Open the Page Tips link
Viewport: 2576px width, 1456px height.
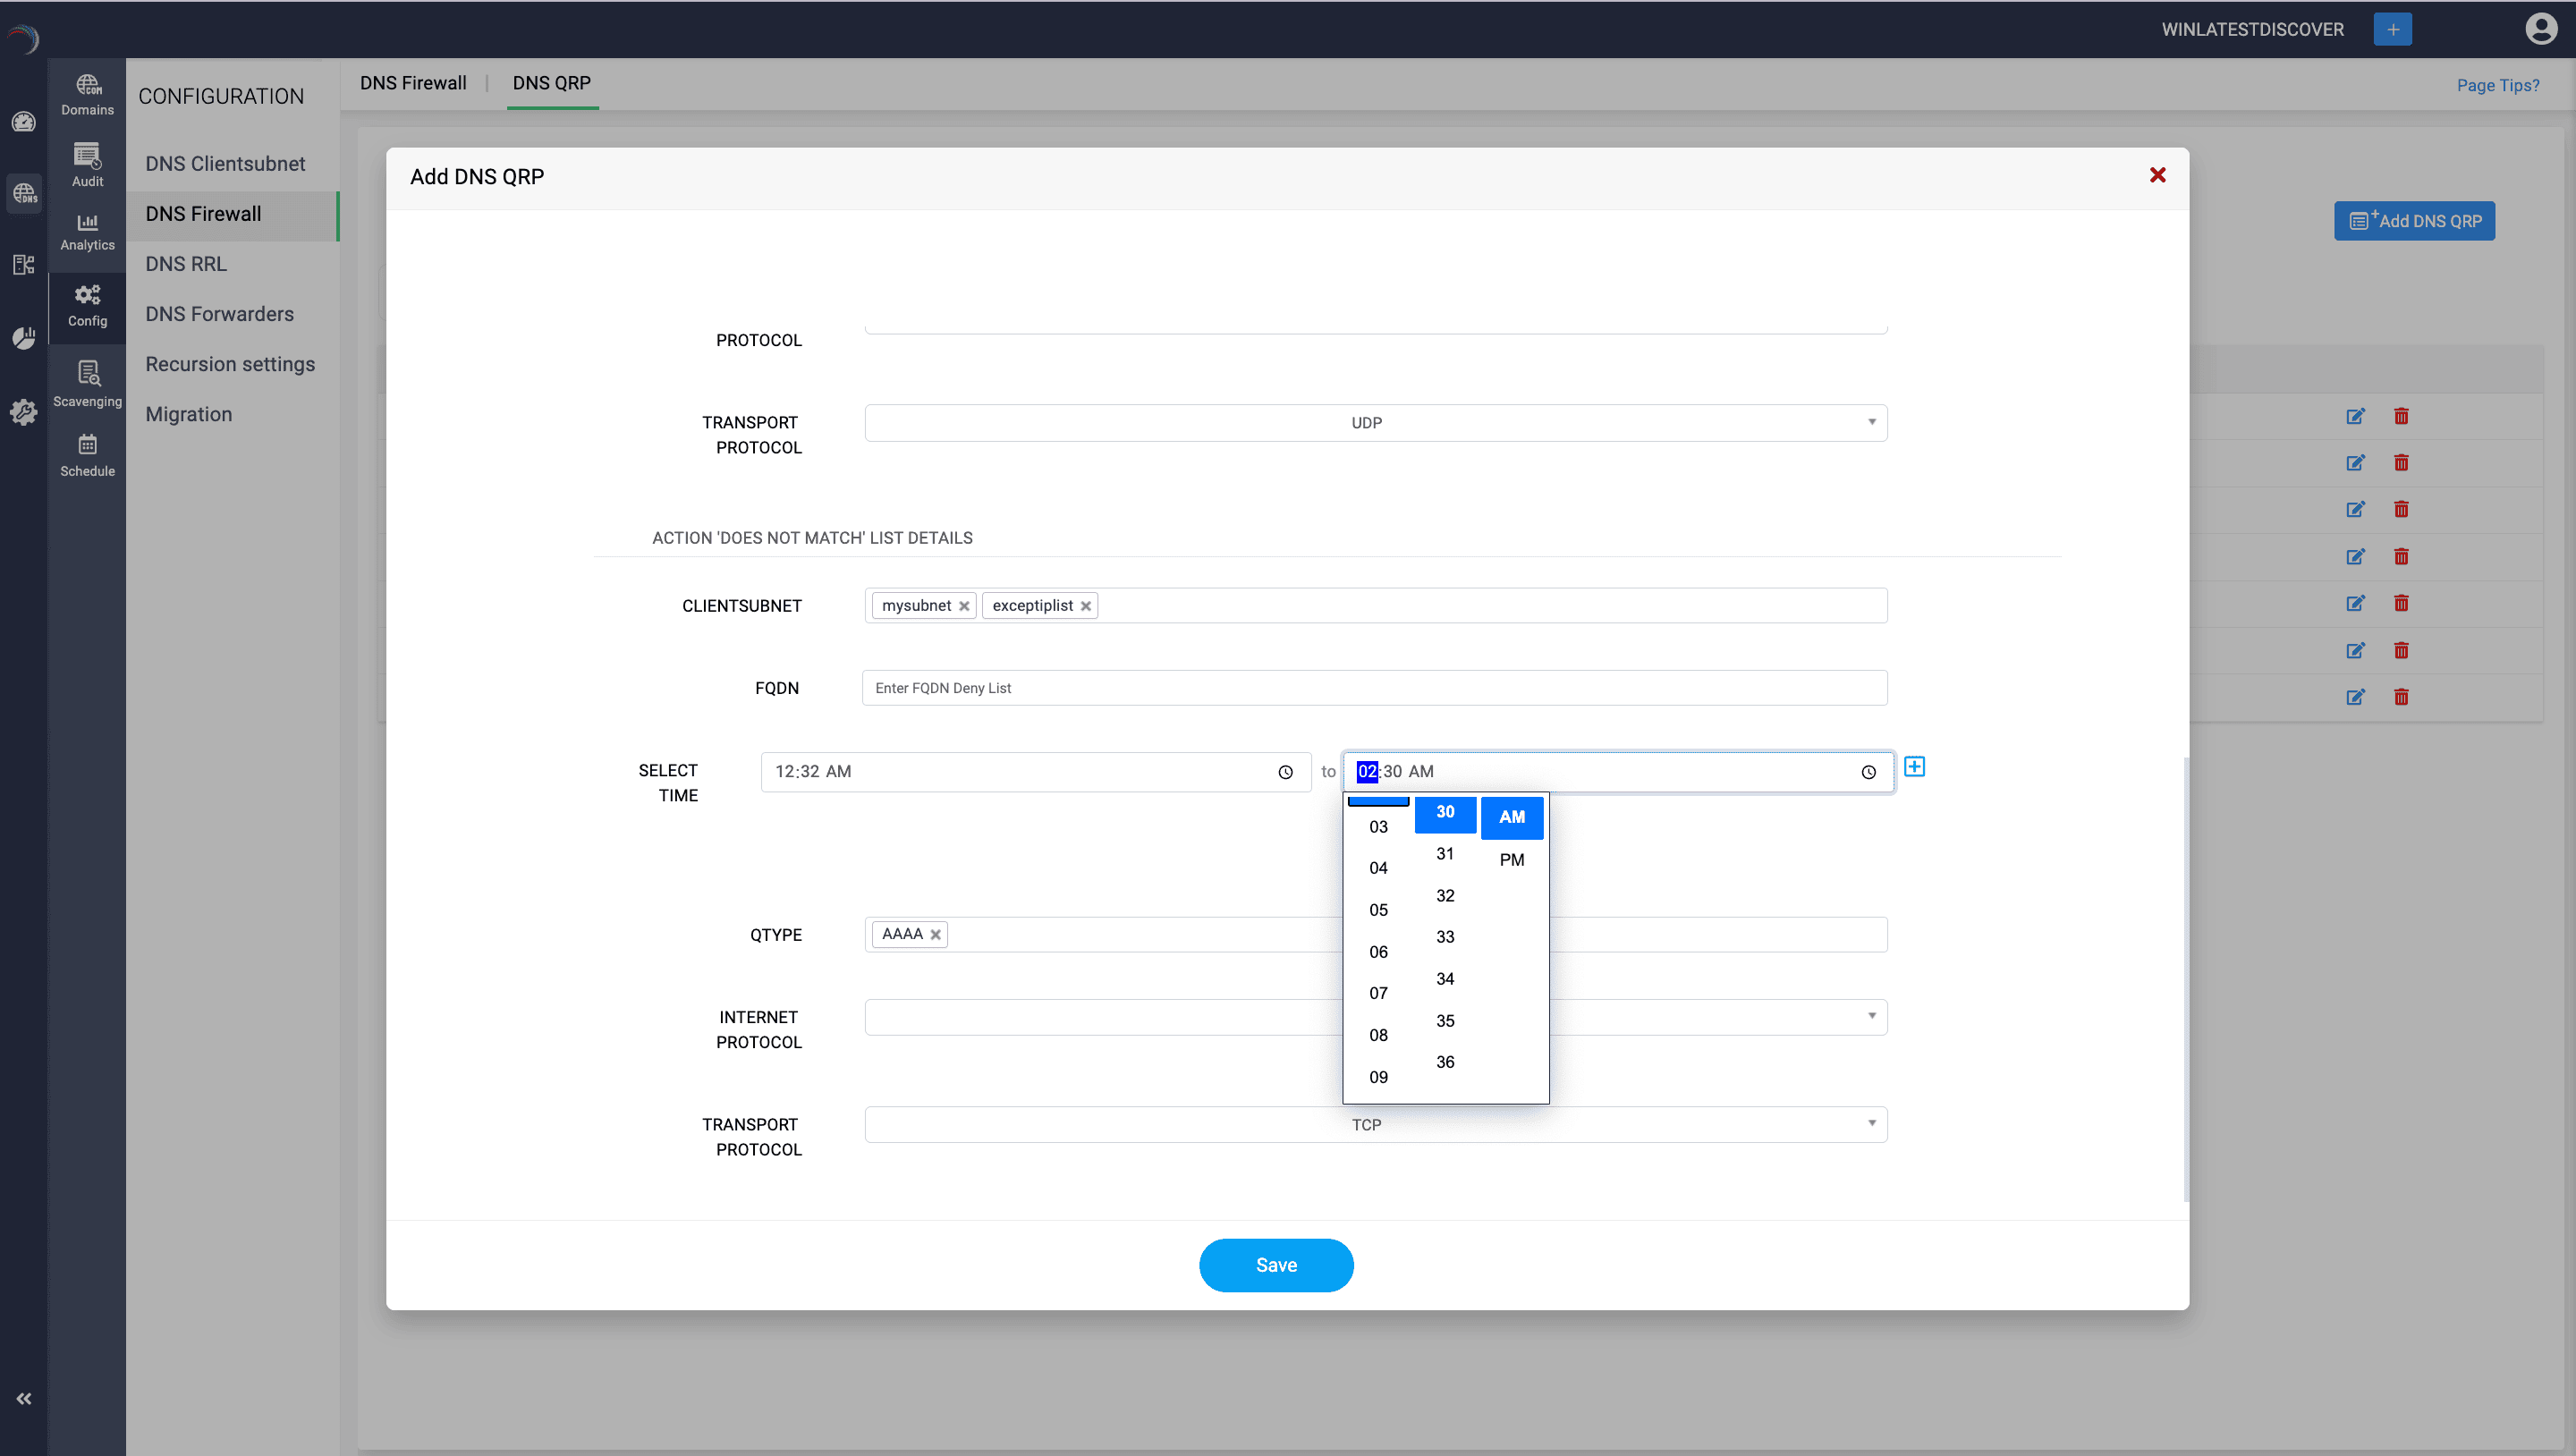tap(2497, 85)
